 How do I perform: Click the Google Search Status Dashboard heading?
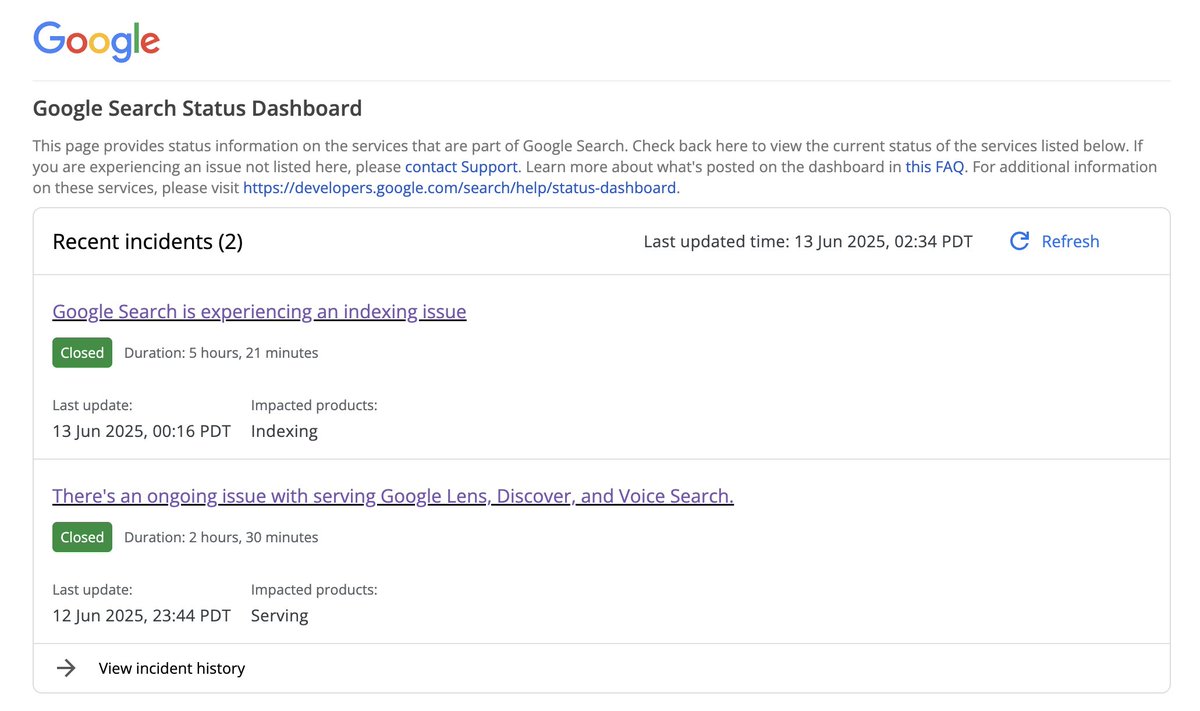[x=197, y=108]
